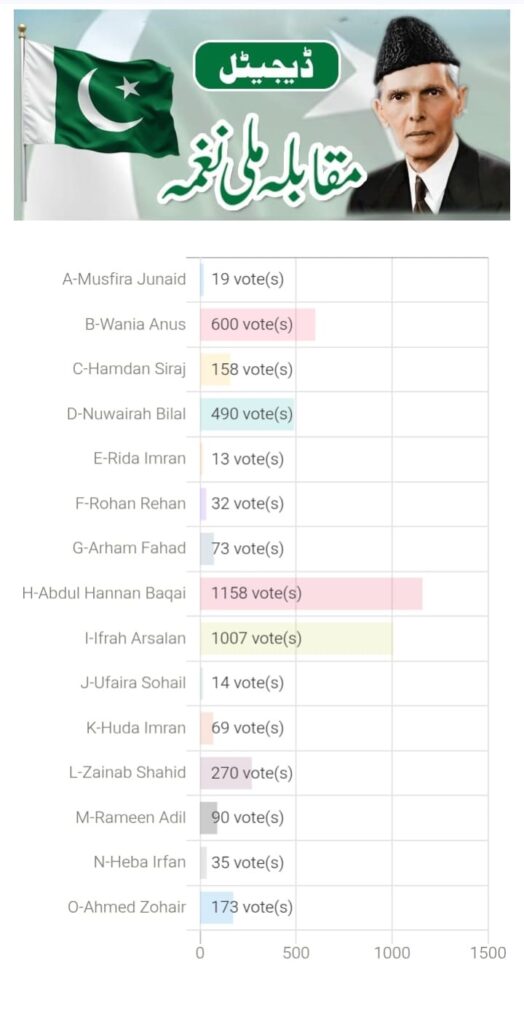
Task: Click the Urdu calligraphy competition title
Action: (262, 169)
